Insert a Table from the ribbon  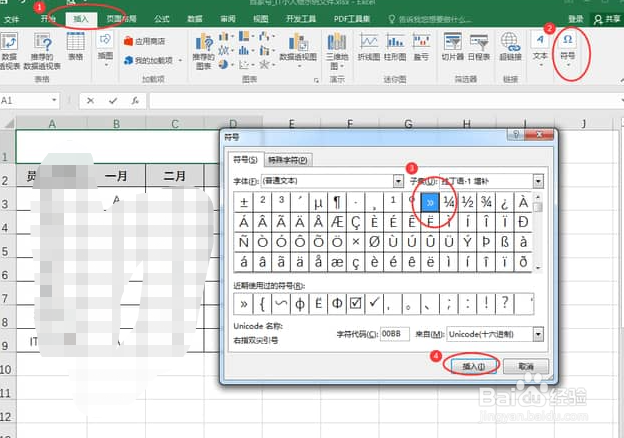76,47
